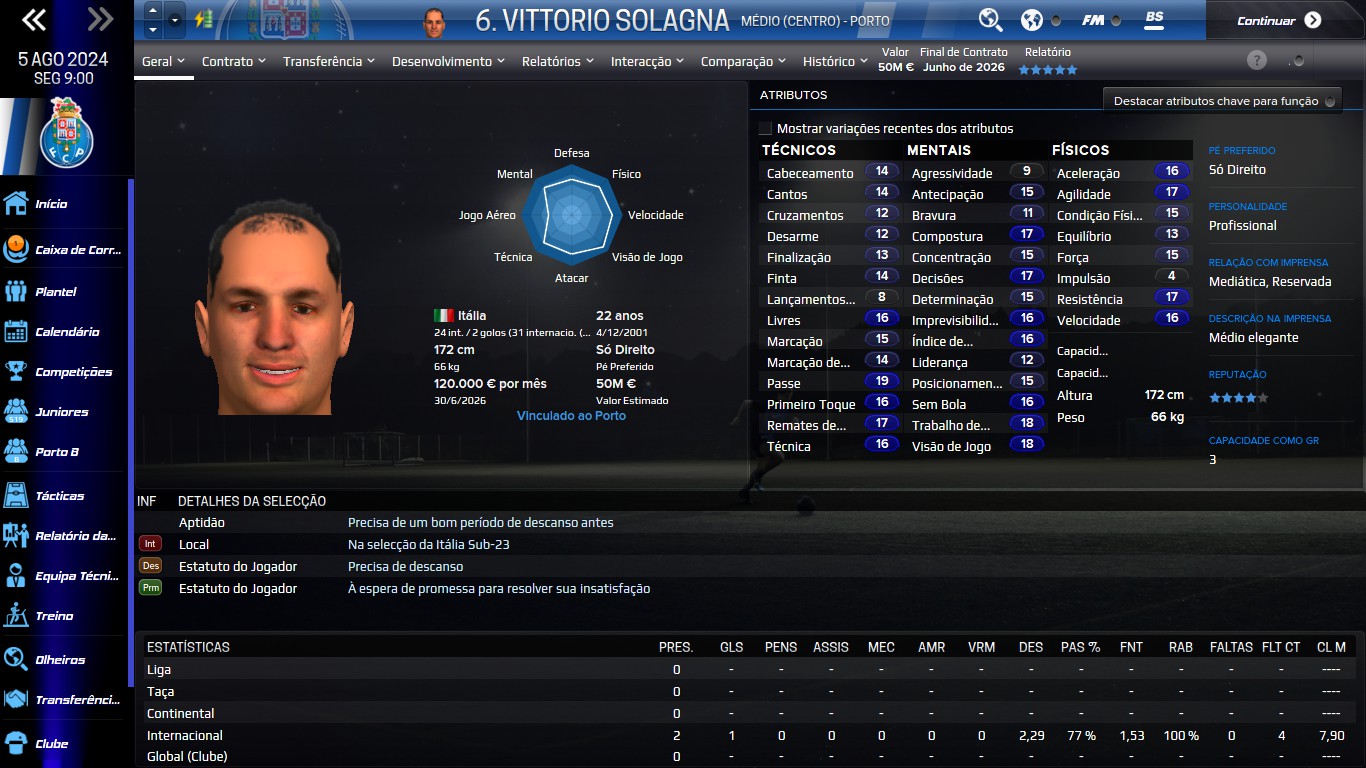This screenshot has height=768, width=1366.
Task: Click the five-star Relatório rating
Action: coord(1048,70)
